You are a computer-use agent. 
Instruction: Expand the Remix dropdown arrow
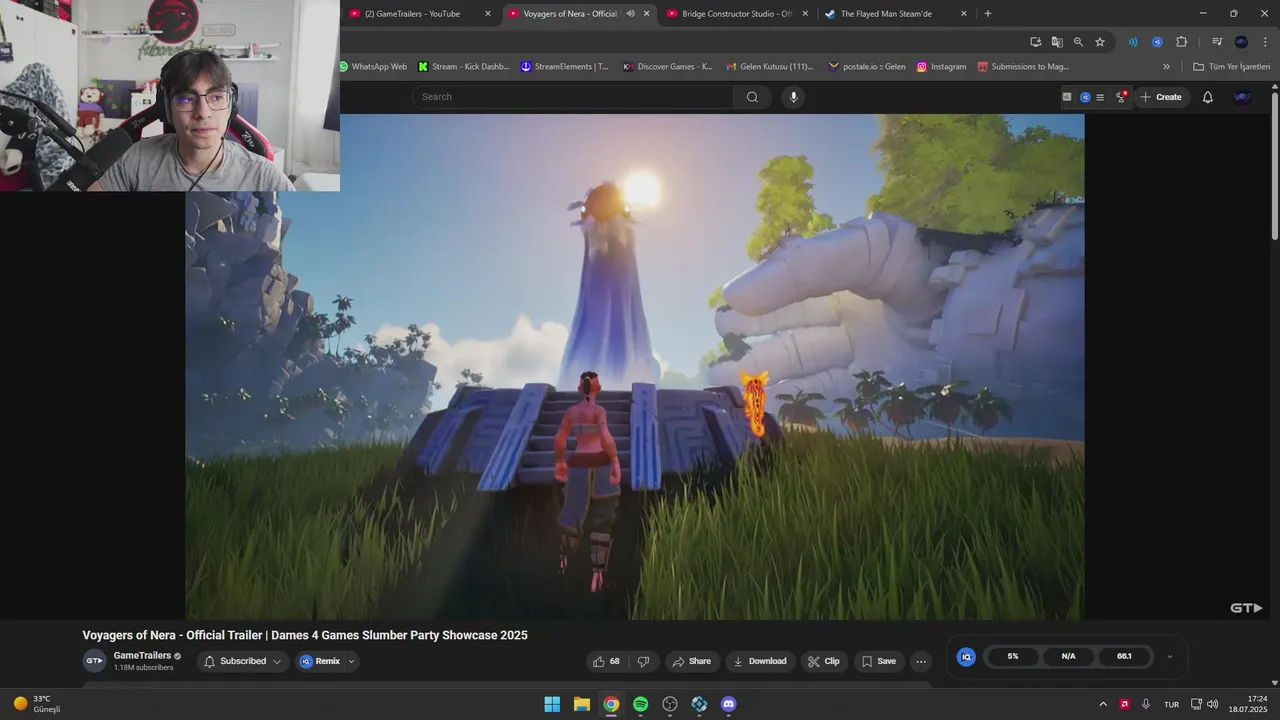[x=351, y=661]
